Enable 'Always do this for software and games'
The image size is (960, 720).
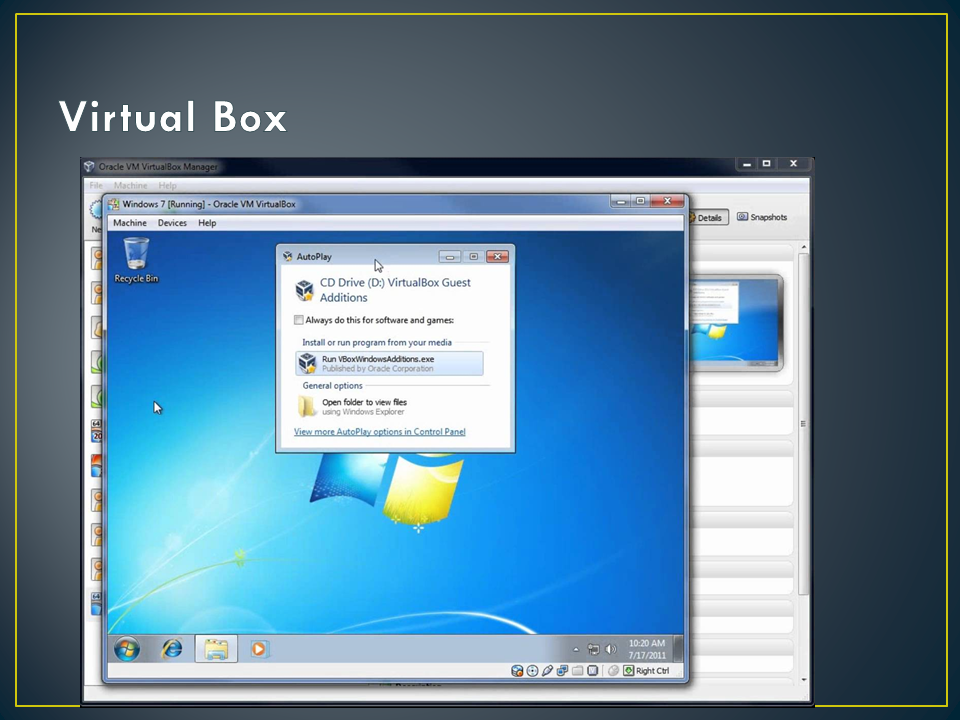pyautogui.click(x=298, y=320)
